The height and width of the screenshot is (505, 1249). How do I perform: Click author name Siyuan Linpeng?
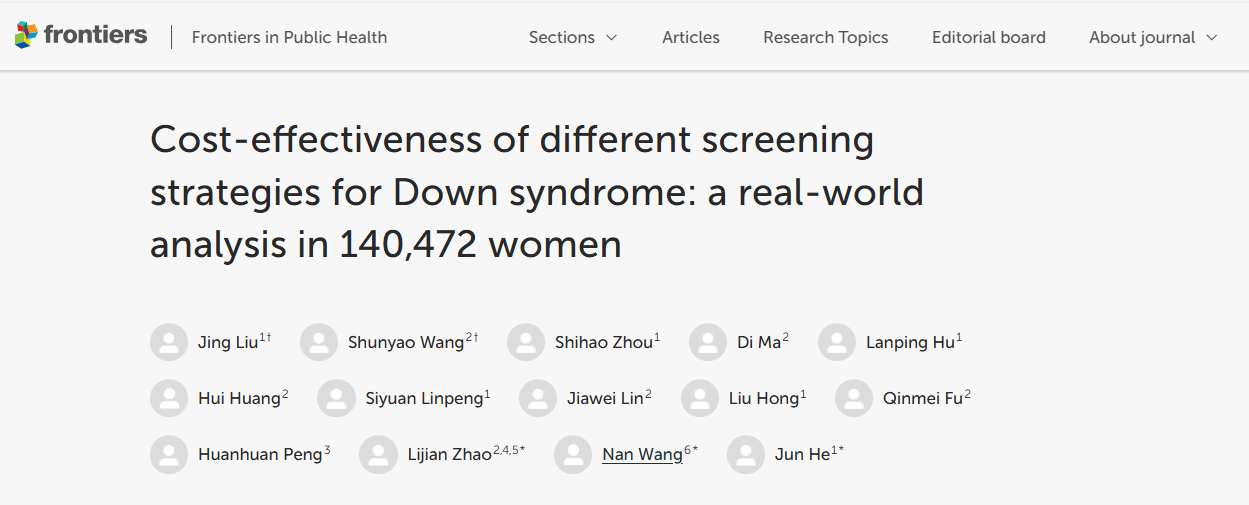(423, 399)
